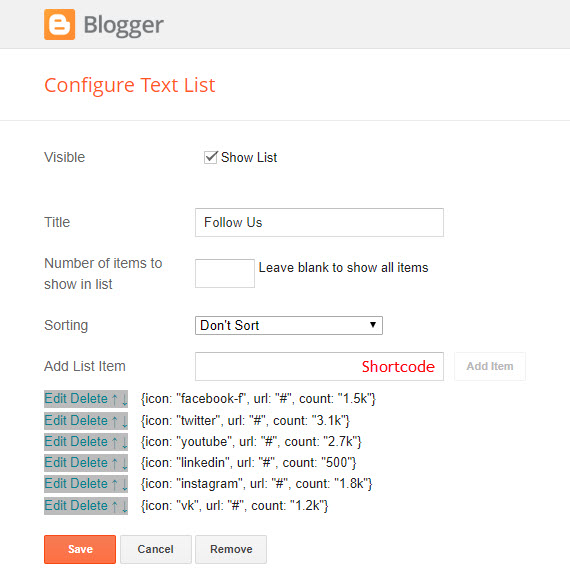570x571 pixels.
Task: Save the Text List configuration
Action: [80, 549]
